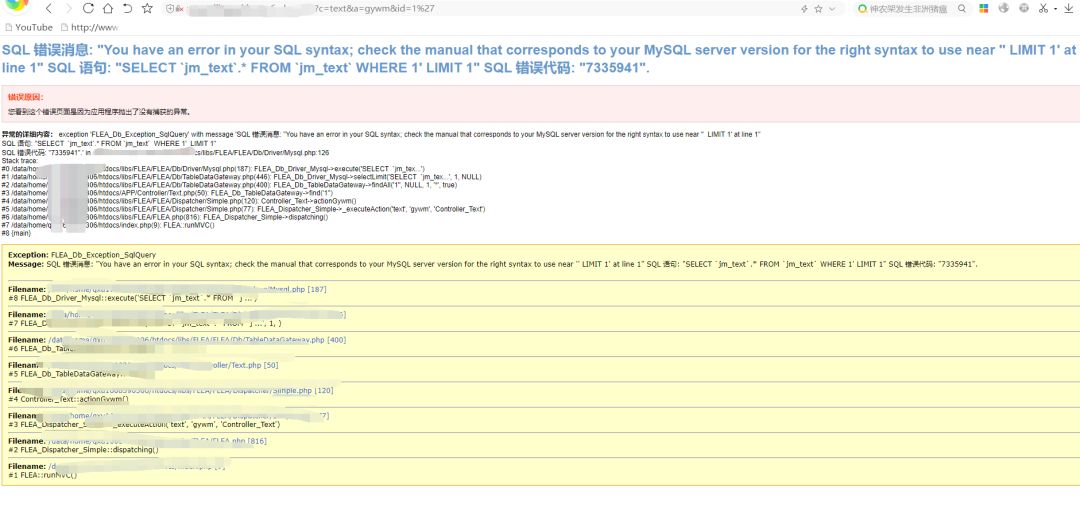The image size is (1080, 508).
Task: Click the '#8 {main}' line
Action: pos(16,233)
